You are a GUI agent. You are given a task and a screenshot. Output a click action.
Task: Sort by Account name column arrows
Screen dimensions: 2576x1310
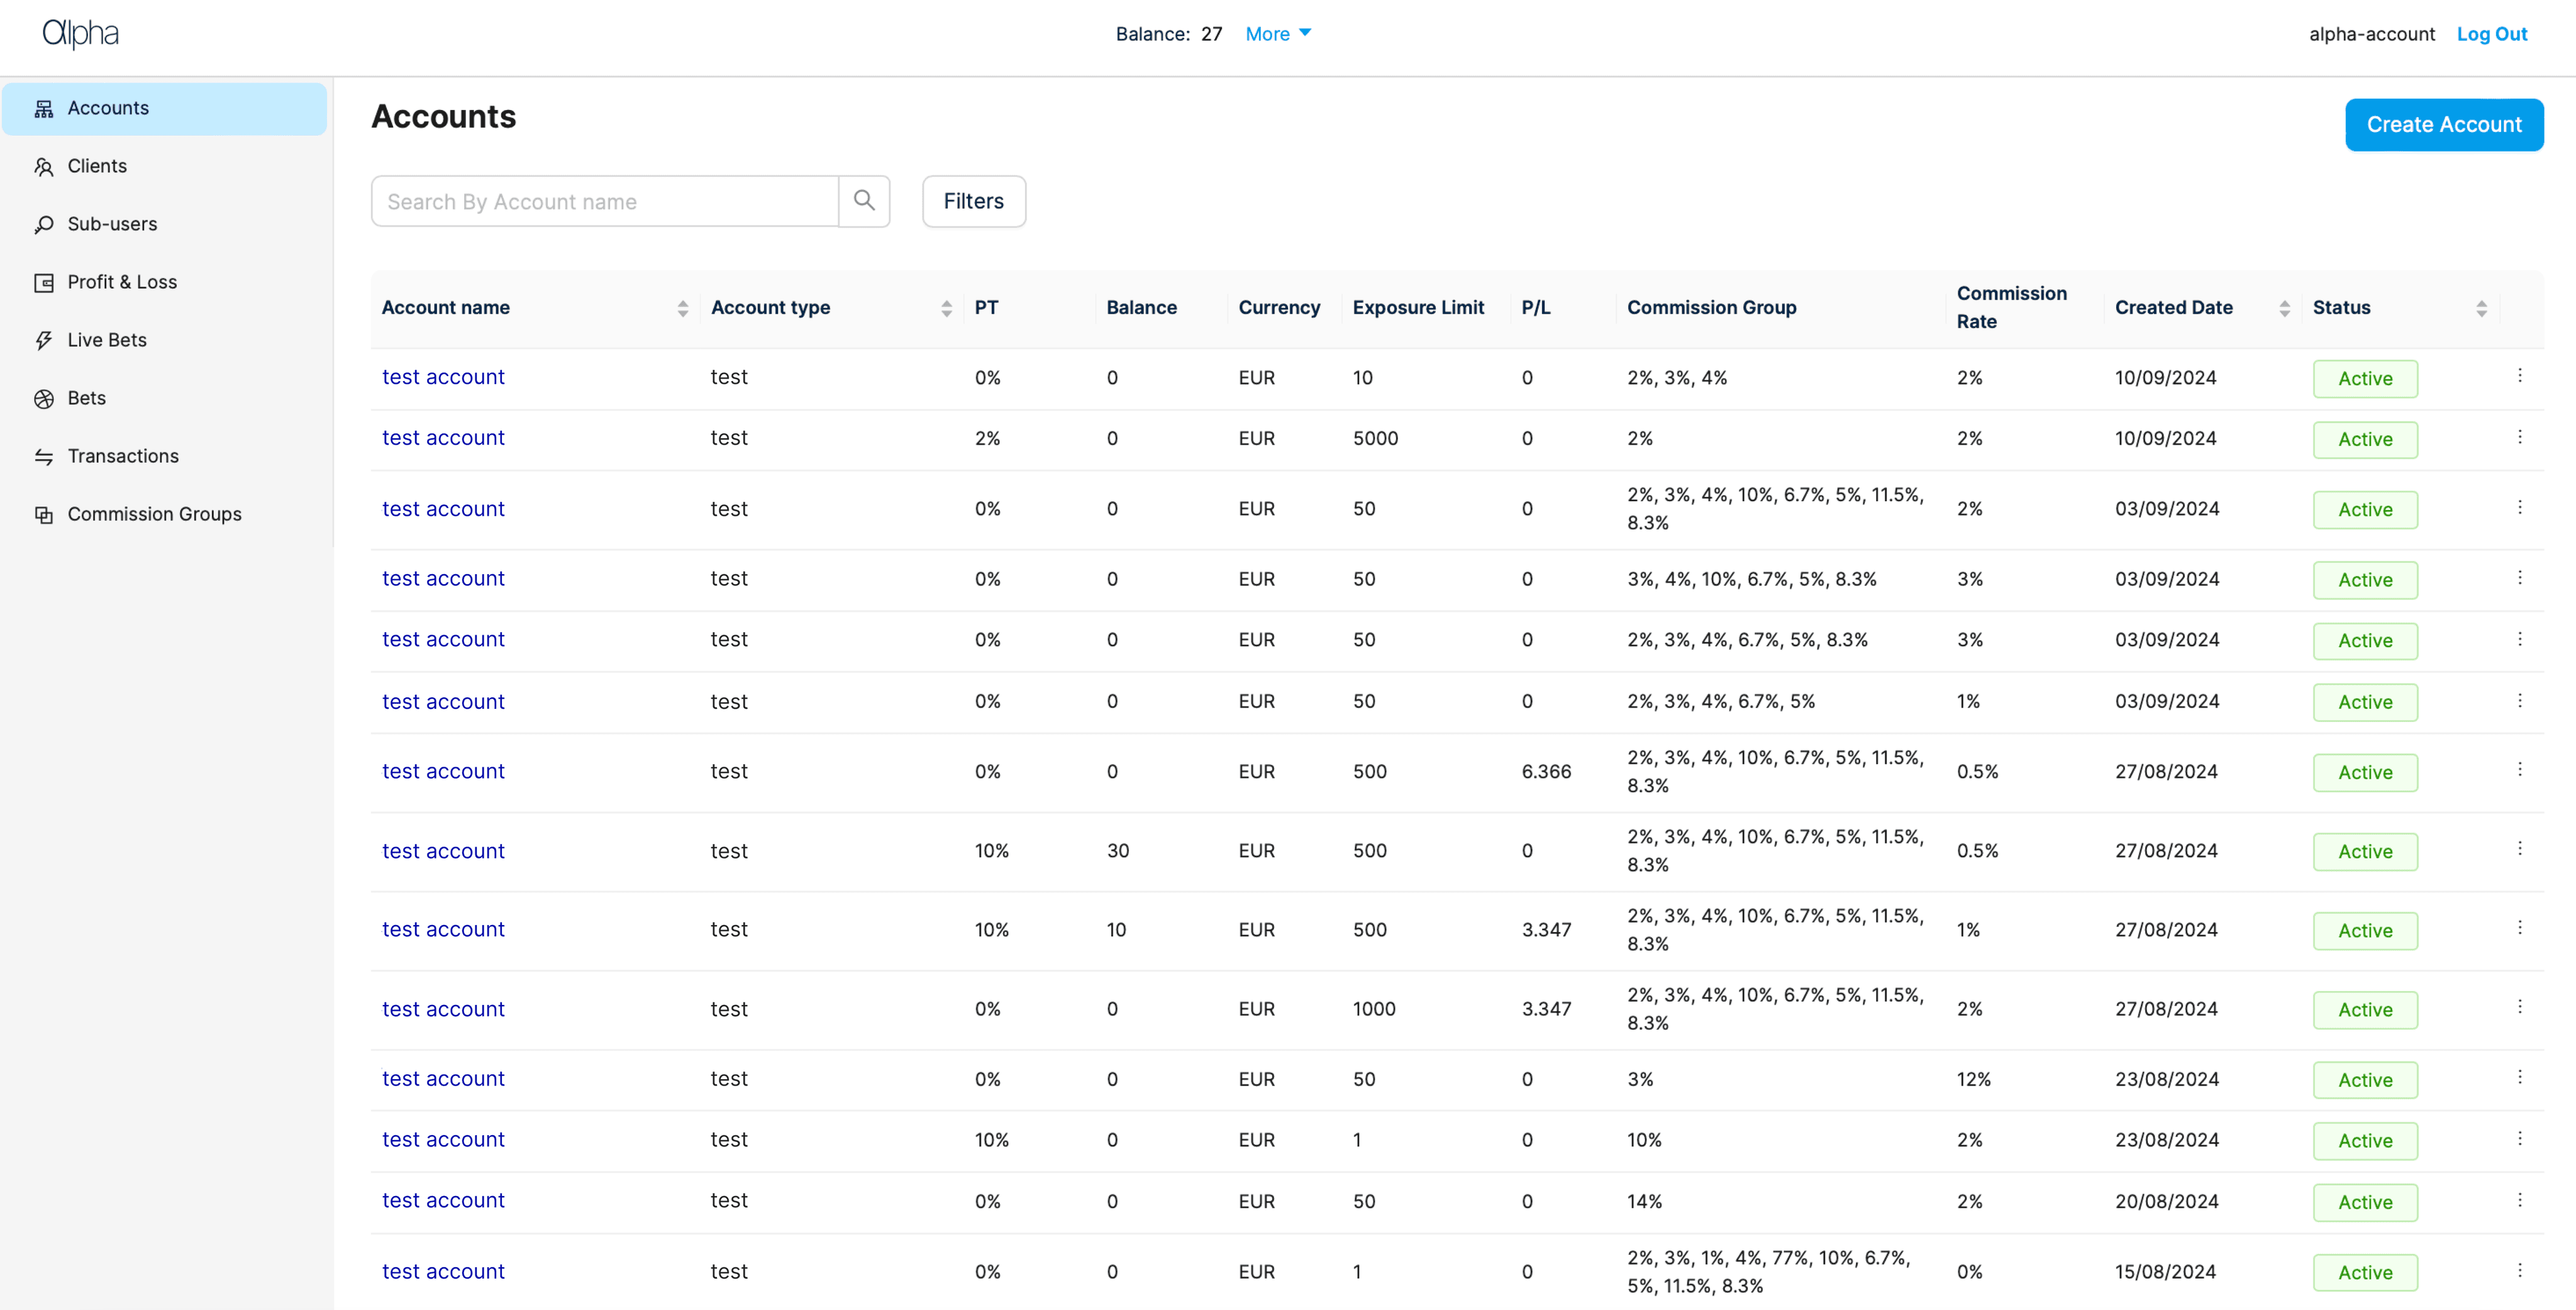(x=683, y=309)
